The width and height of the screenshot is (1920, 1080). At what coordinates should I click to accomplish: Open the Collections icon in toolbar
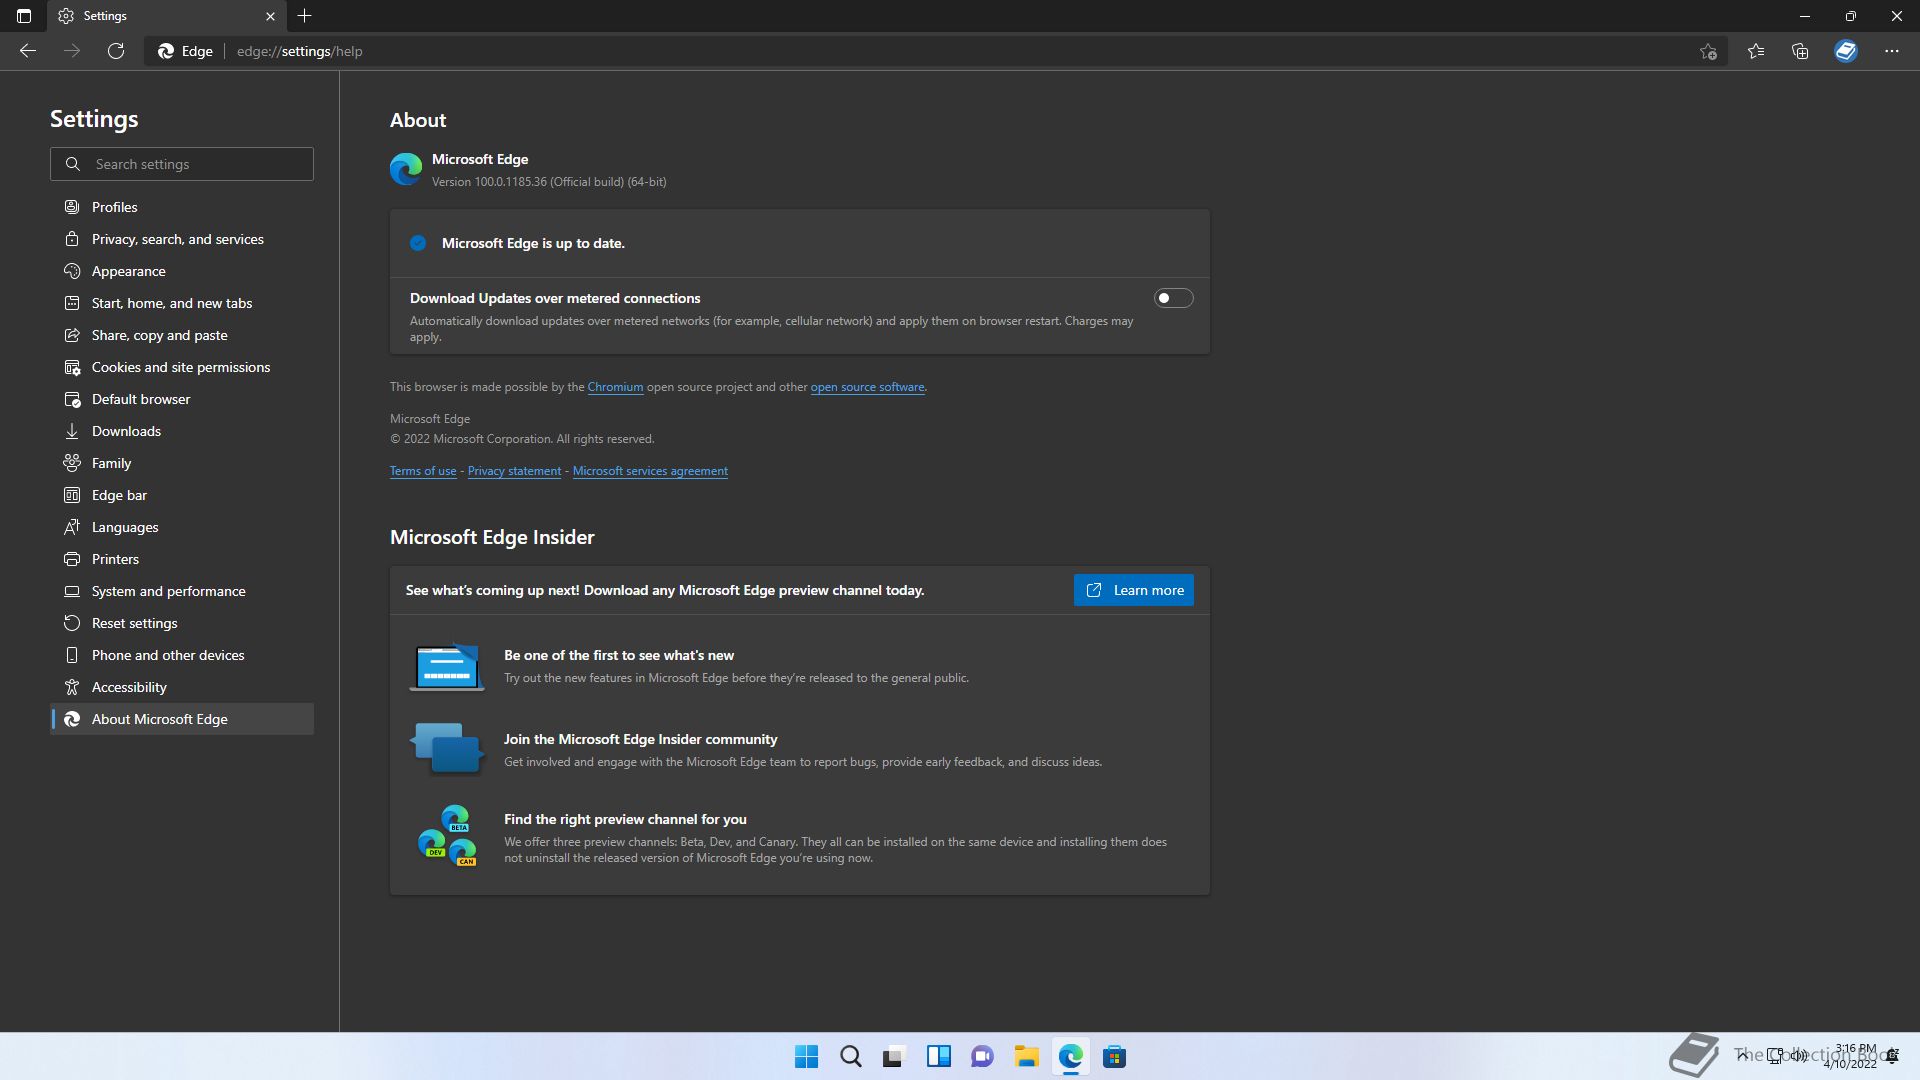click(1800, 51)
